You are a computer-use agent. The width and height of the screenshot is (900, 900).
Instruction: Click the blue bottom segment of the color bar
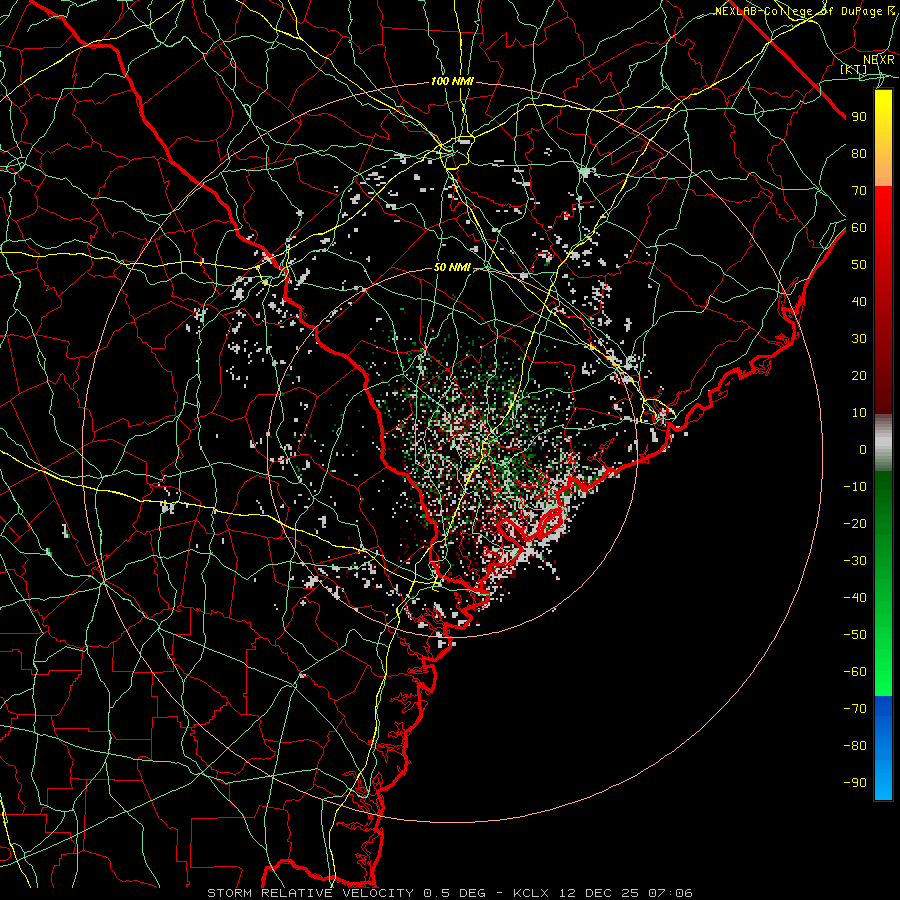[883, 748]
